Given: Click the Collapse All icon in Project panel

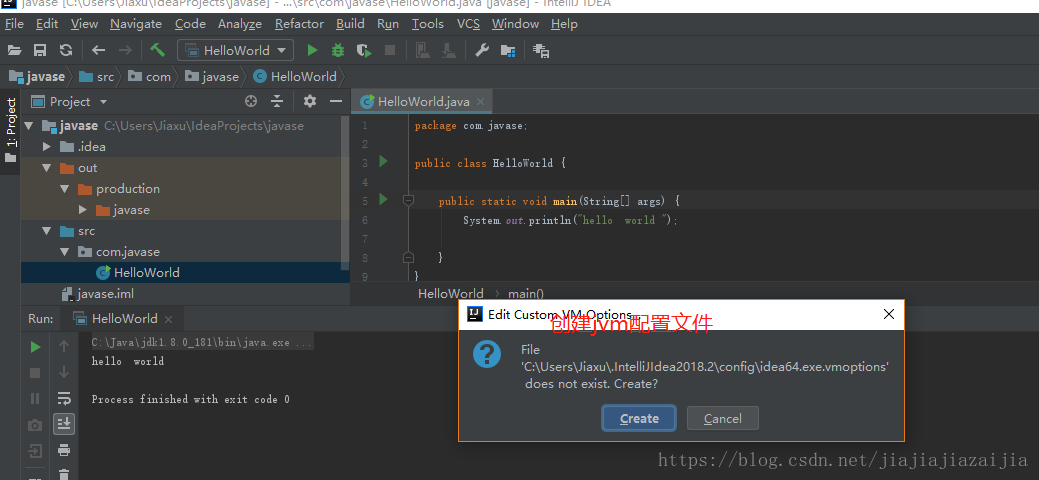Looking at the screenshot, I should (277, 101).
